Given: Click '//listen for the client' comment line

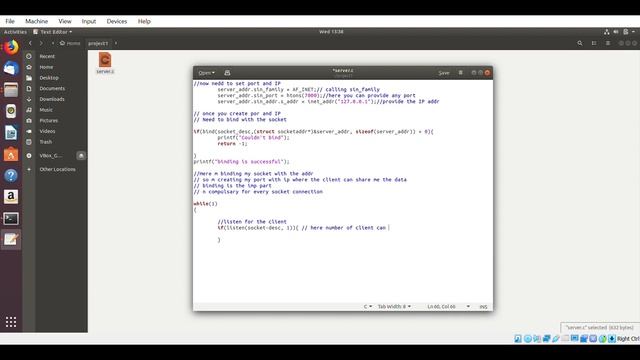Looking at the screenshot, I should tap(252, 222).
